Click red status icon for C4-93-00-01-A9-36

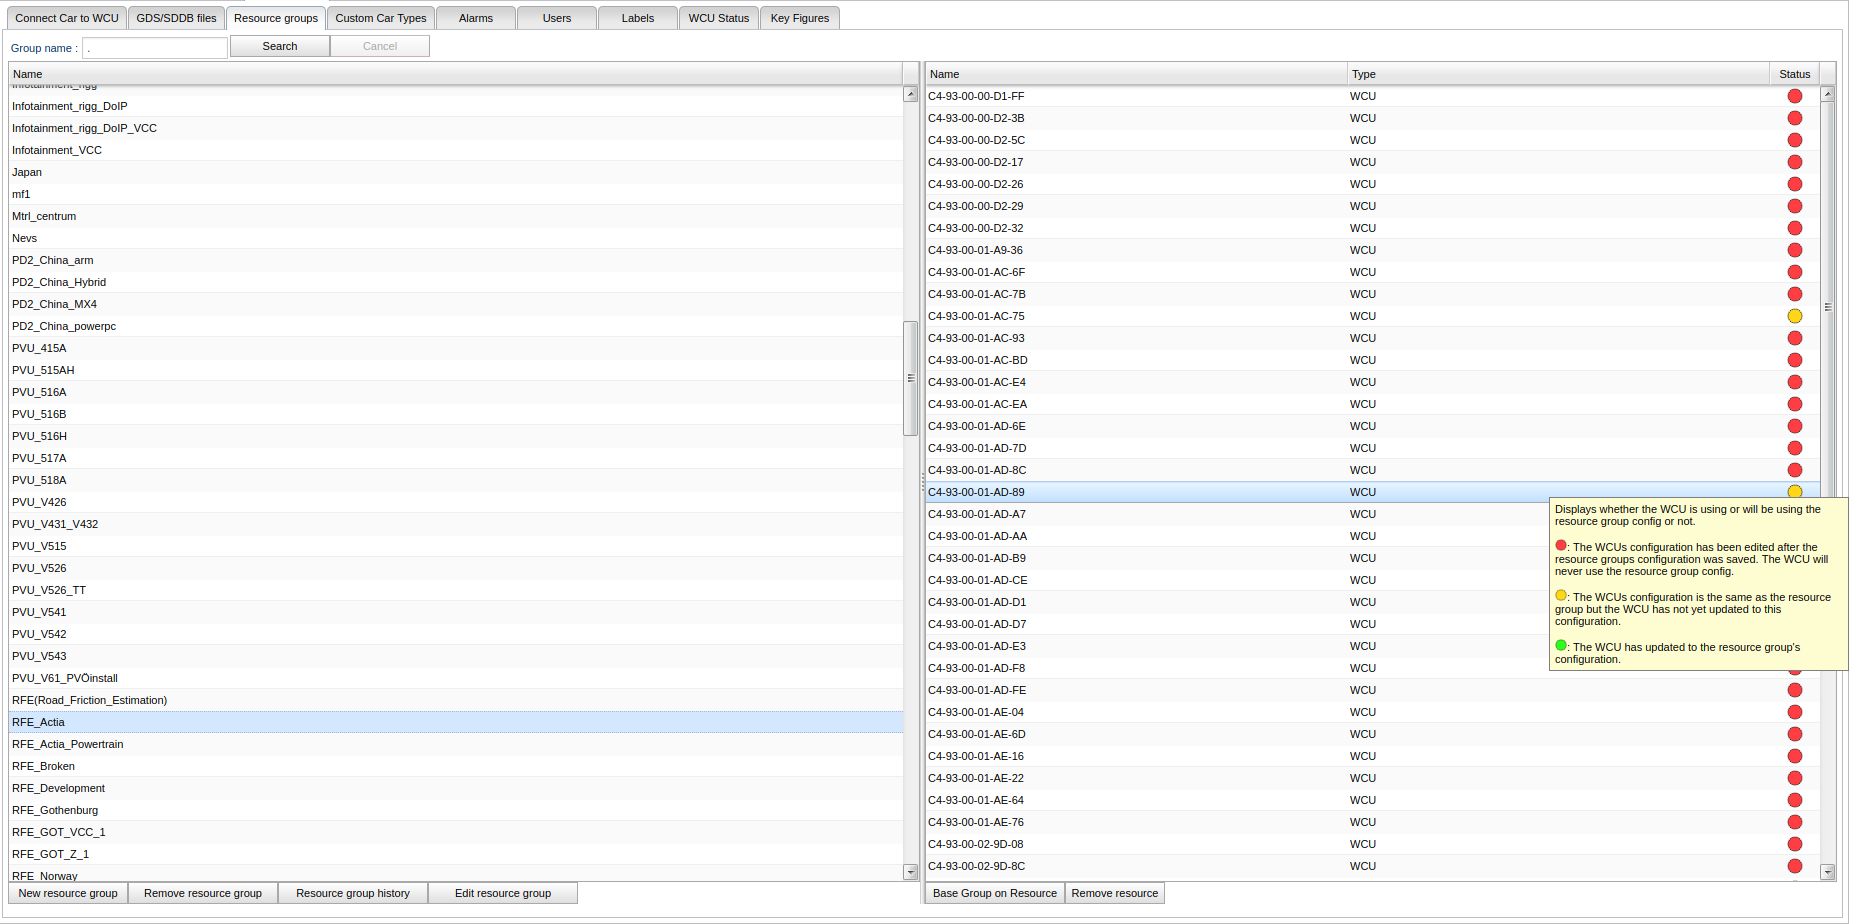1794,250
